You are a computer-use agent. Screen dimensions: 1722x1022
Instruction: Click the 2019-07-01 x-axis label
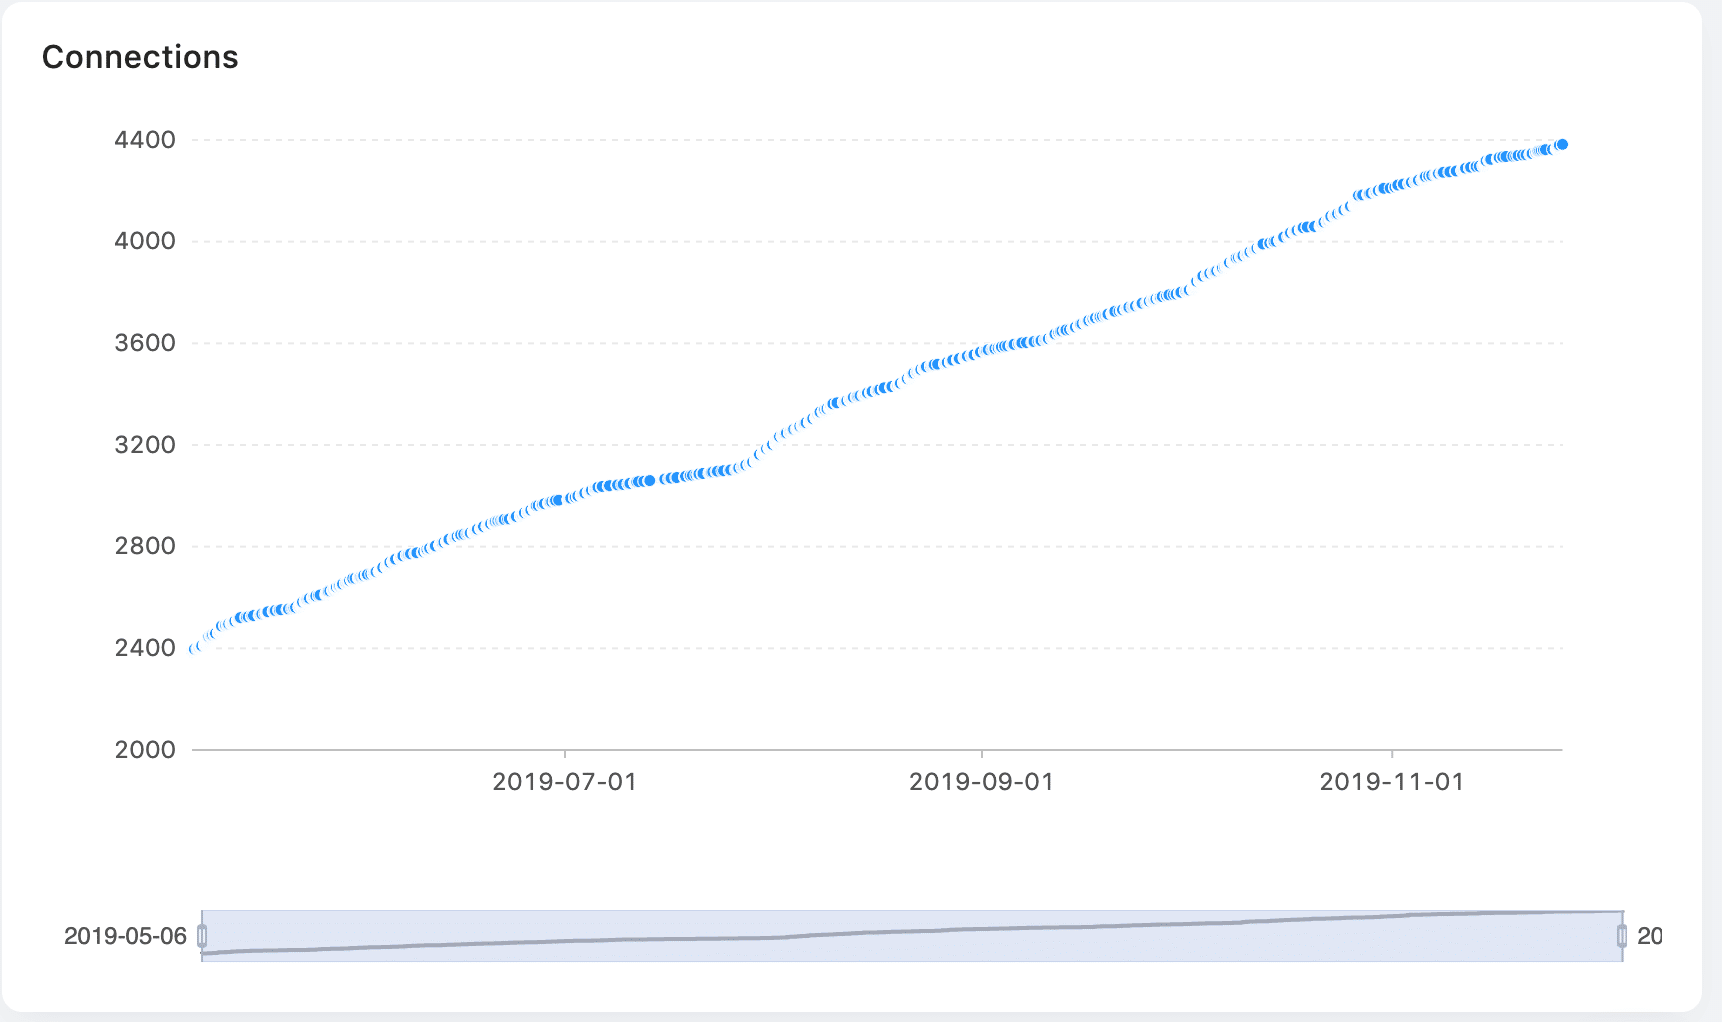tap(565, 782)
